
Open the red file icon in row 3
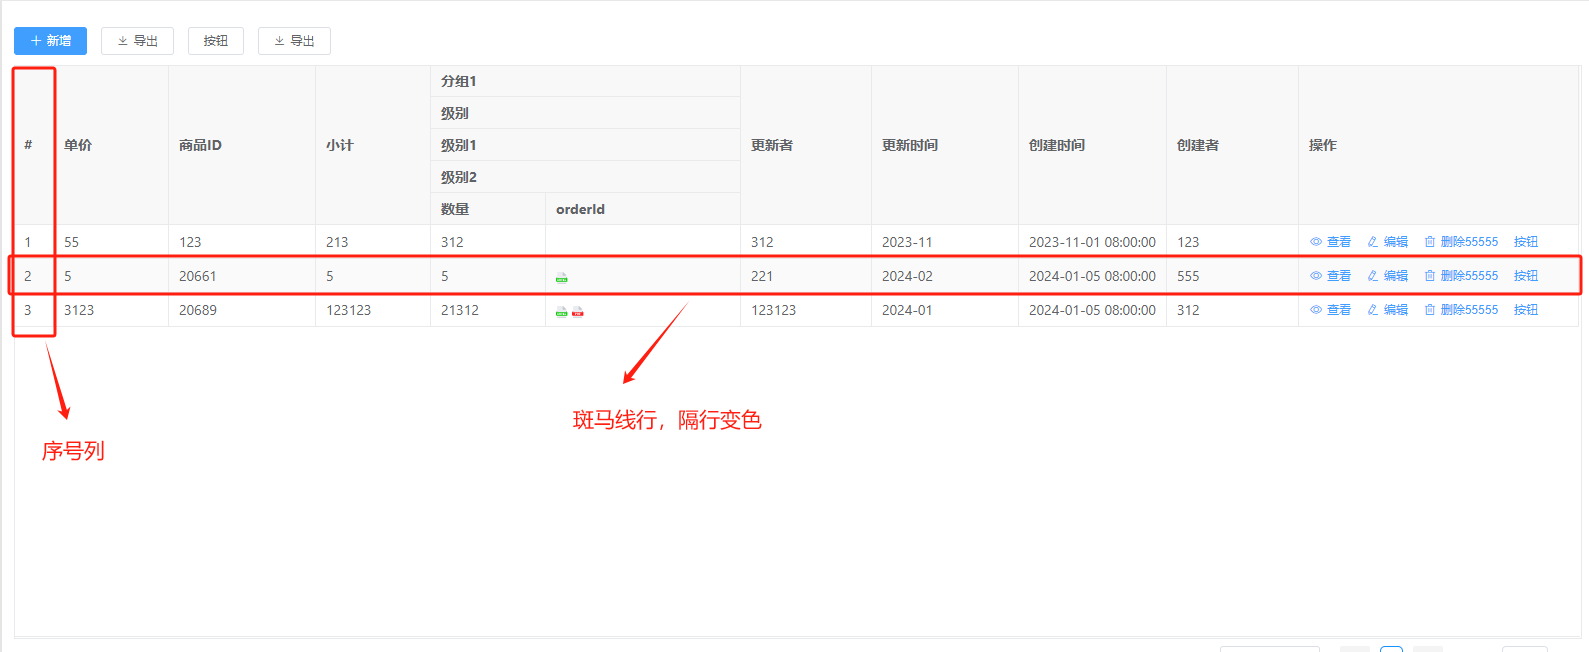tap(577, 312)
